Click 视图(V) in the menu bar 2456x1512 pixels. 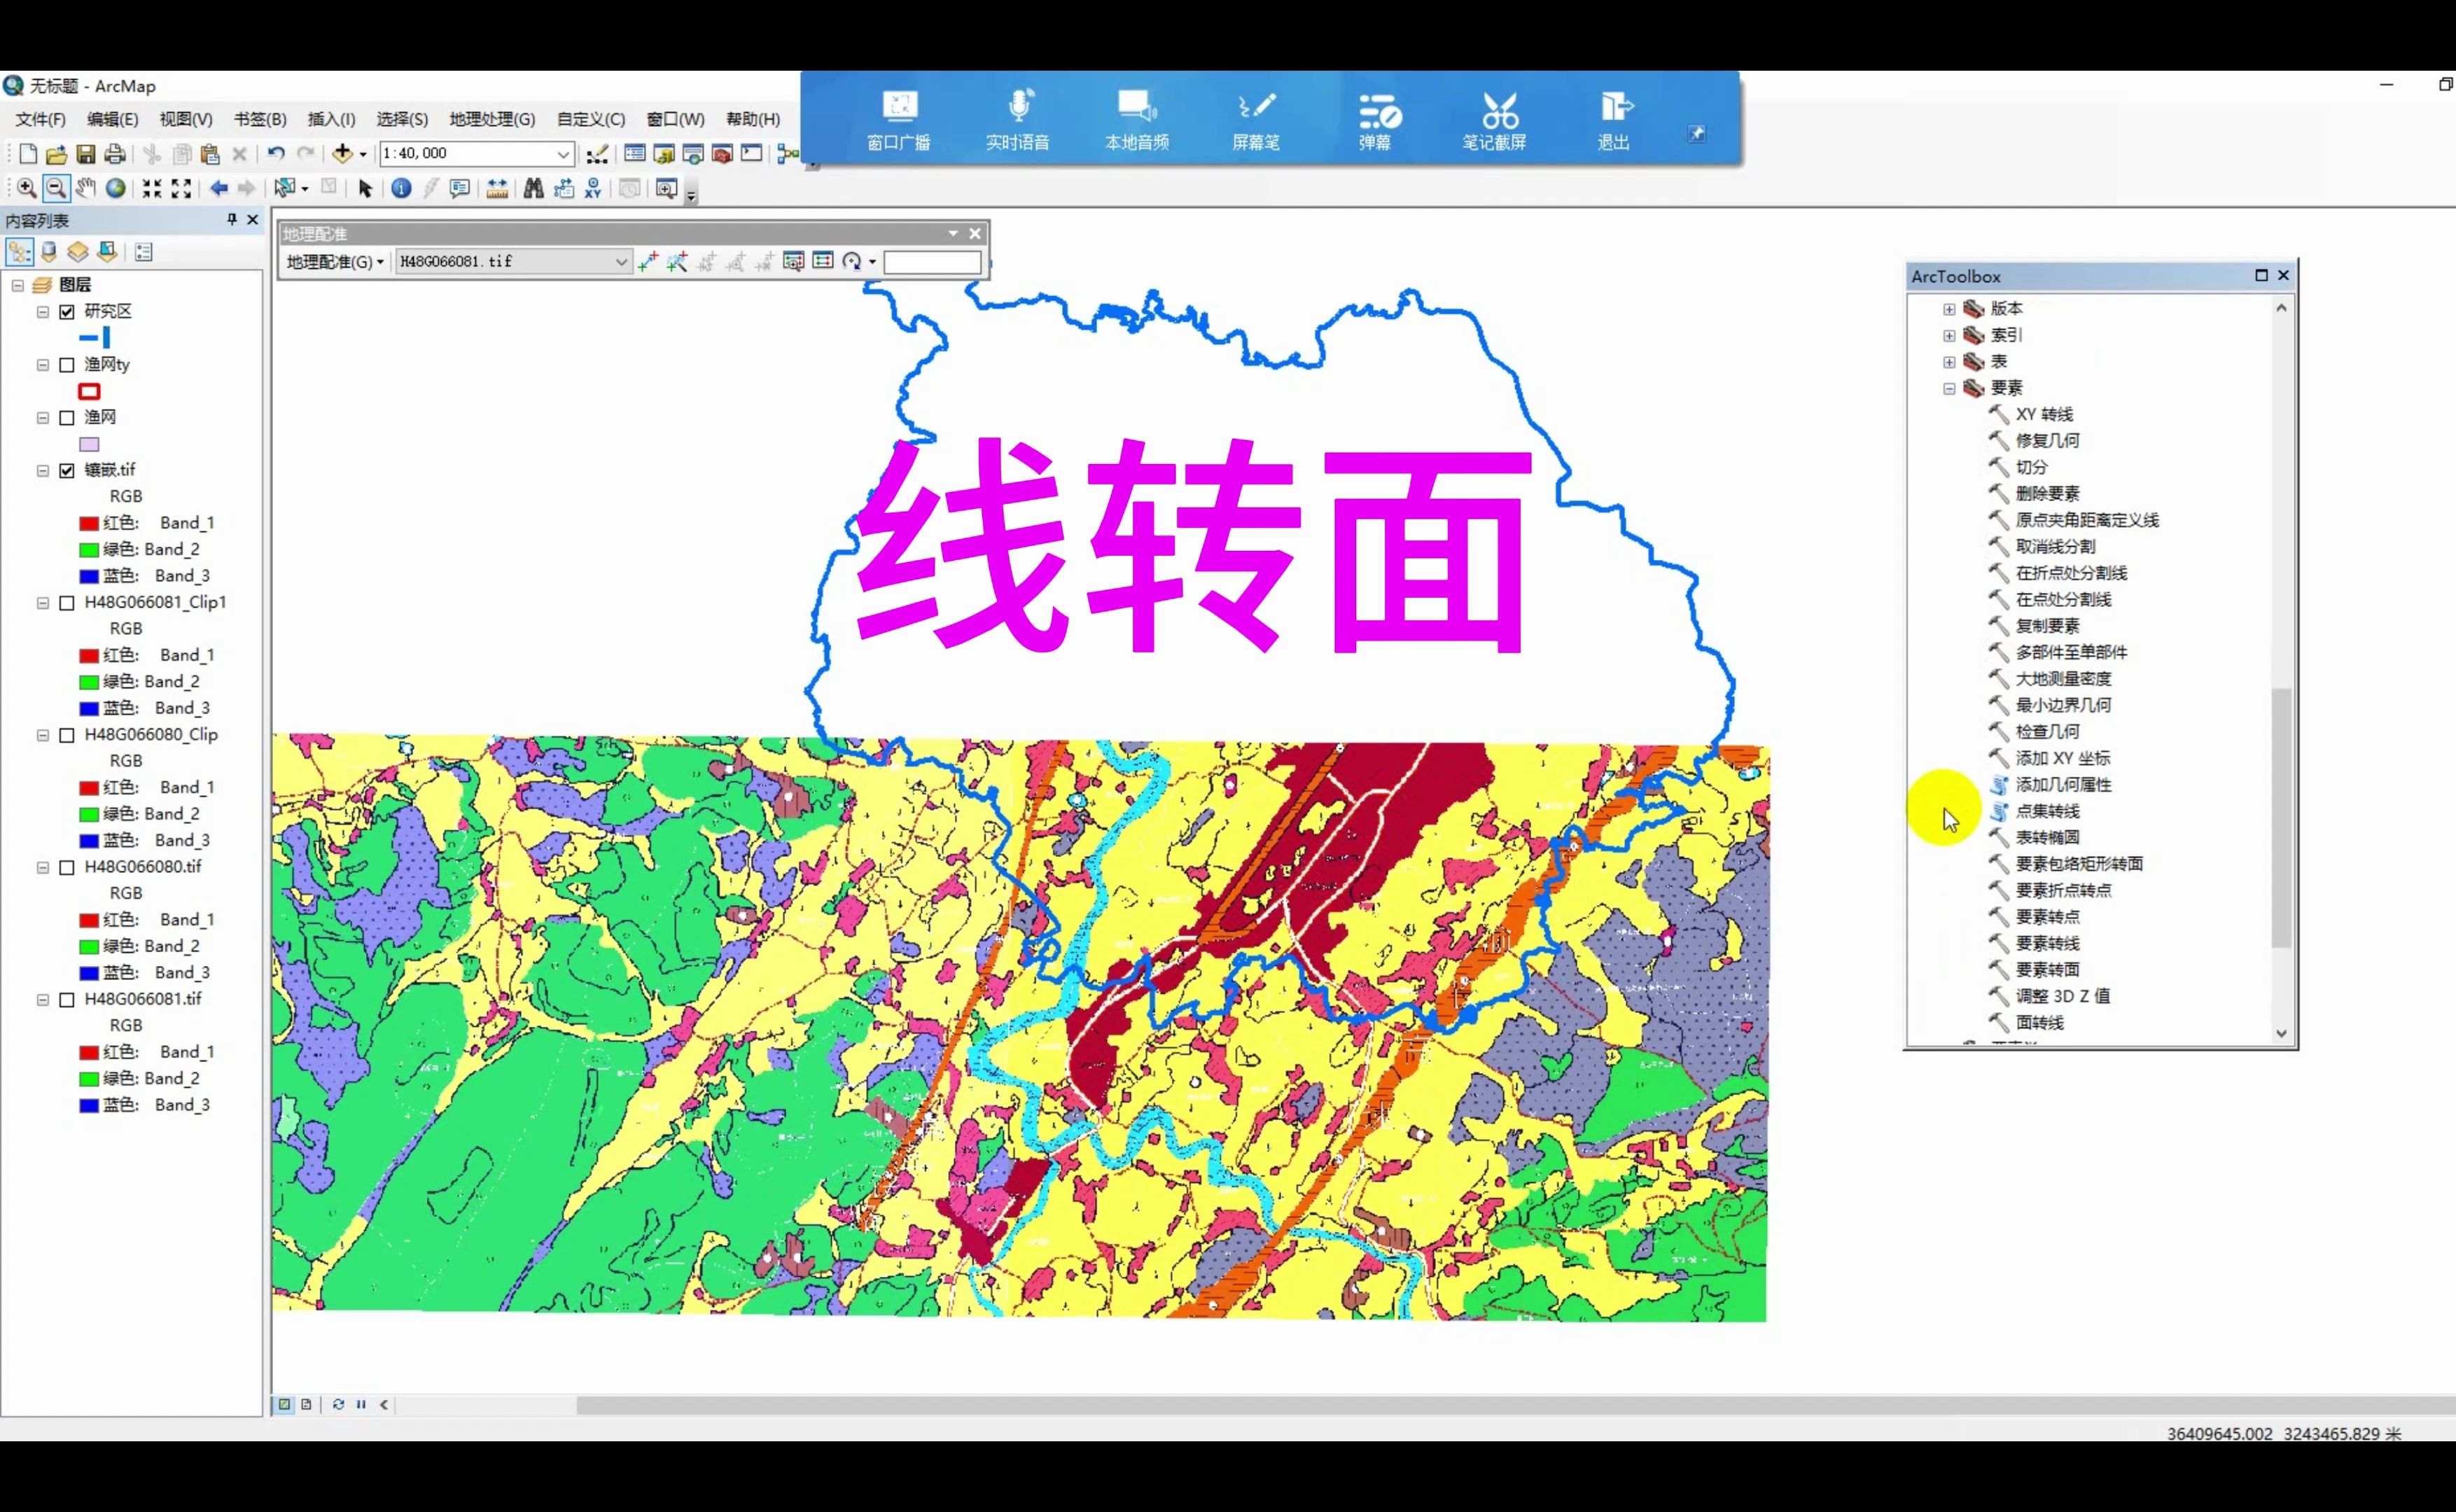(x=181, y=118)
